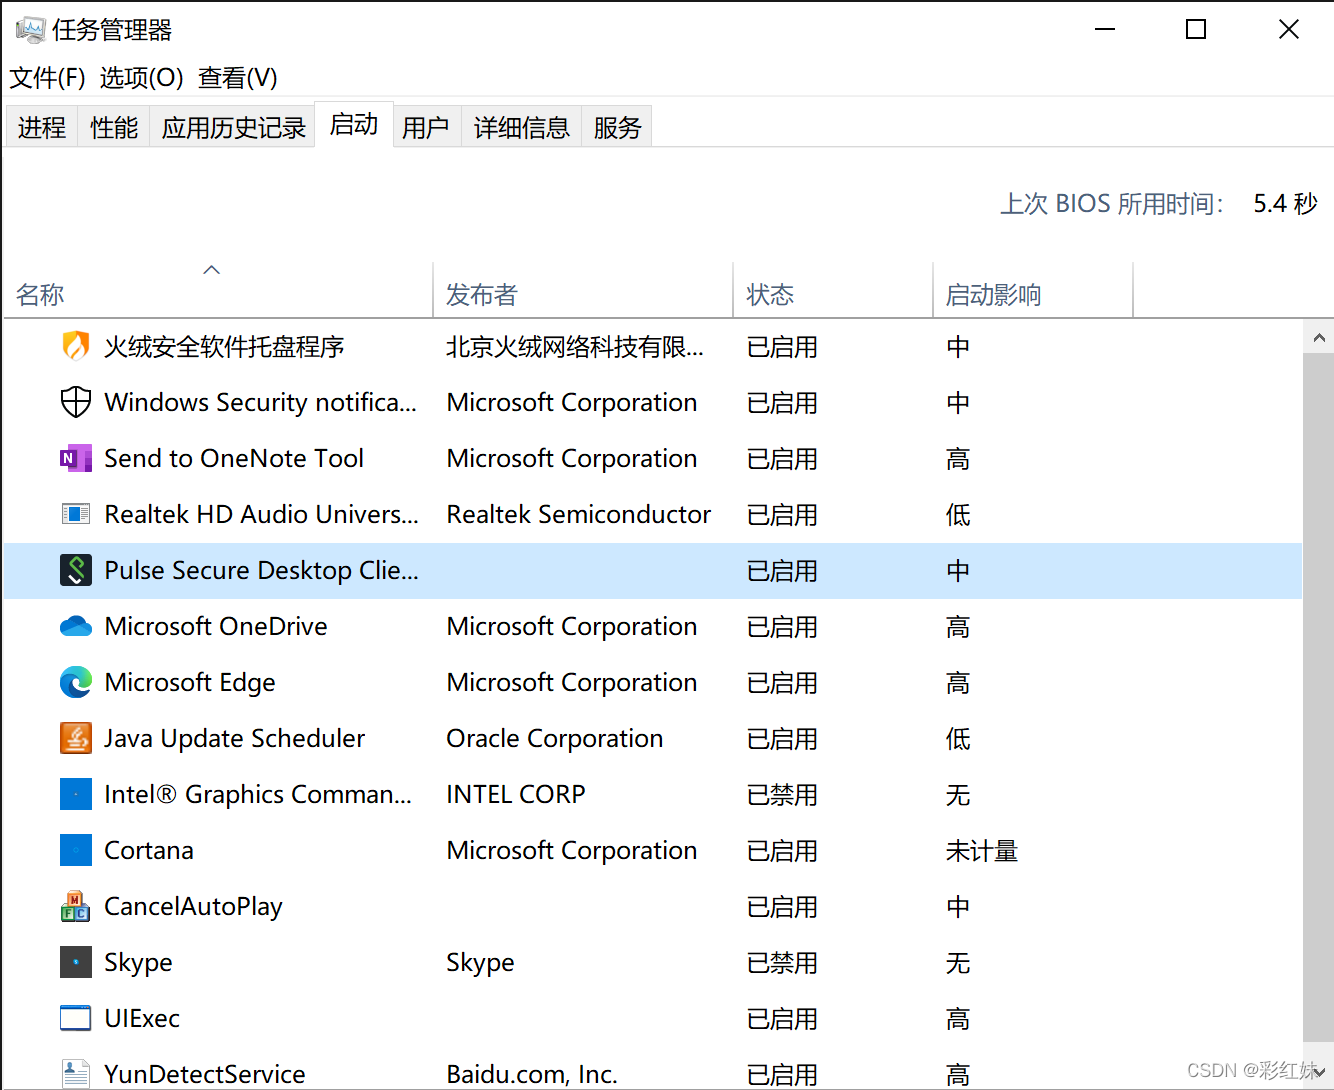Screen dimensions: 1334x1090
Task: Switch to the 详细信息 tab
Action: [521, 127]
